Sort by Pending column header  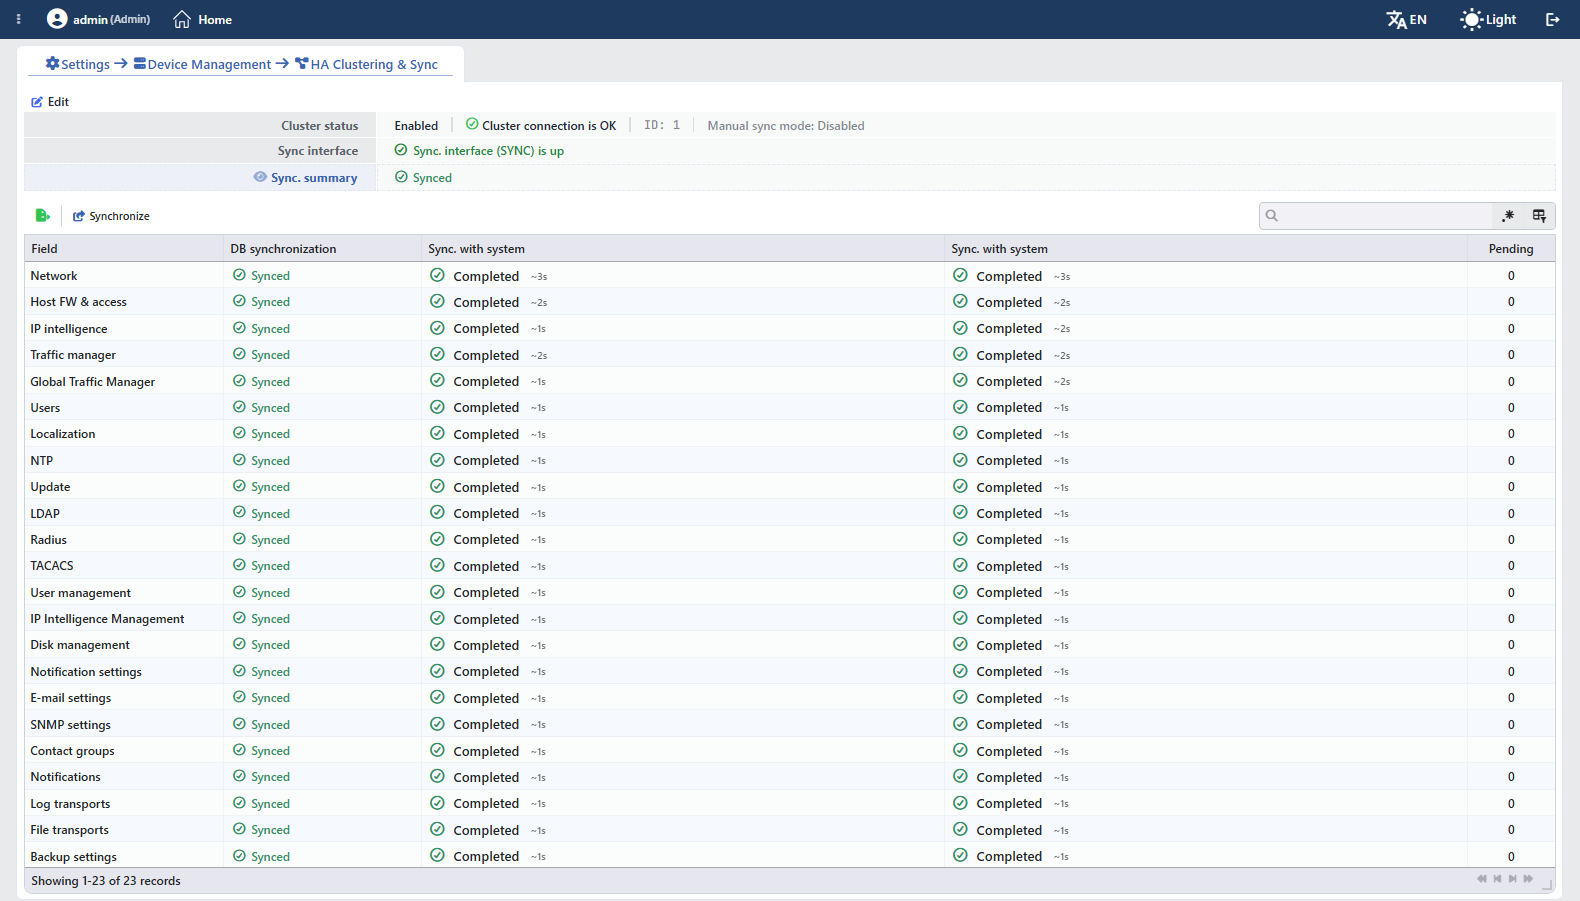coord(1510,249)
